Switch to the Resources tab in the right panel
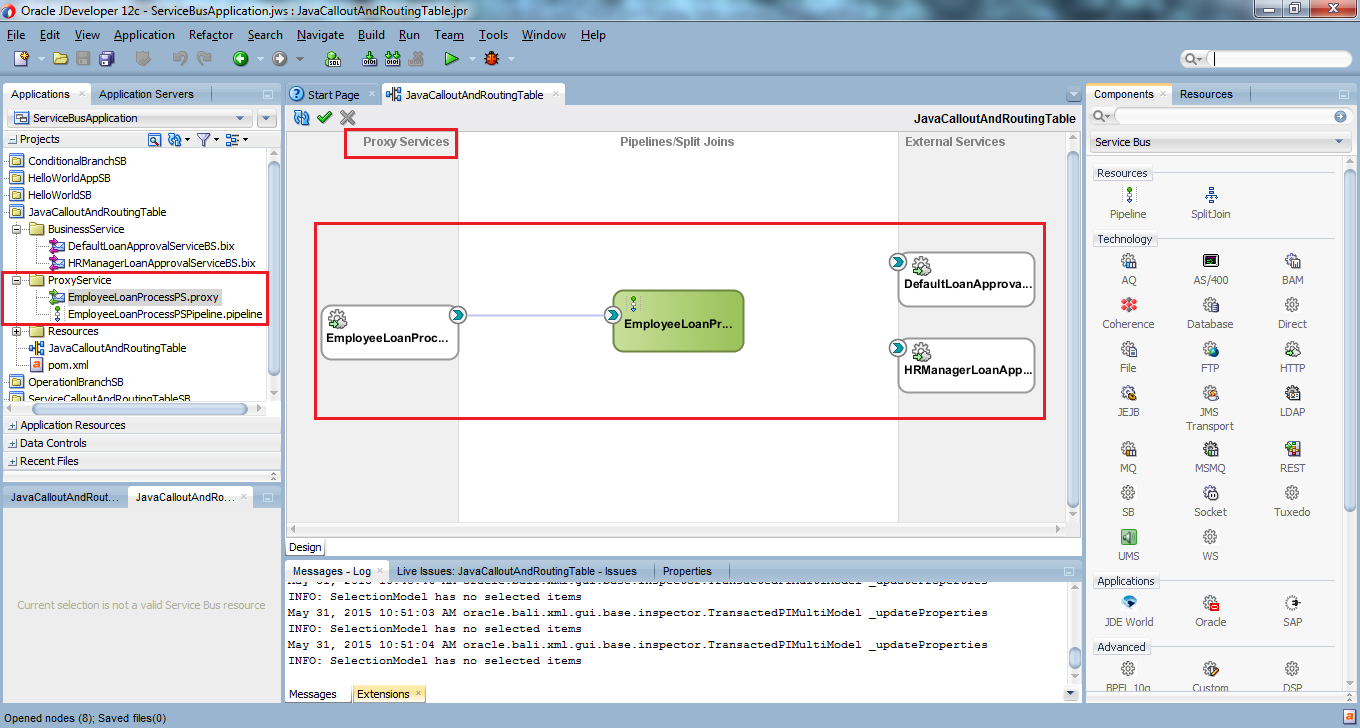 1206,94
